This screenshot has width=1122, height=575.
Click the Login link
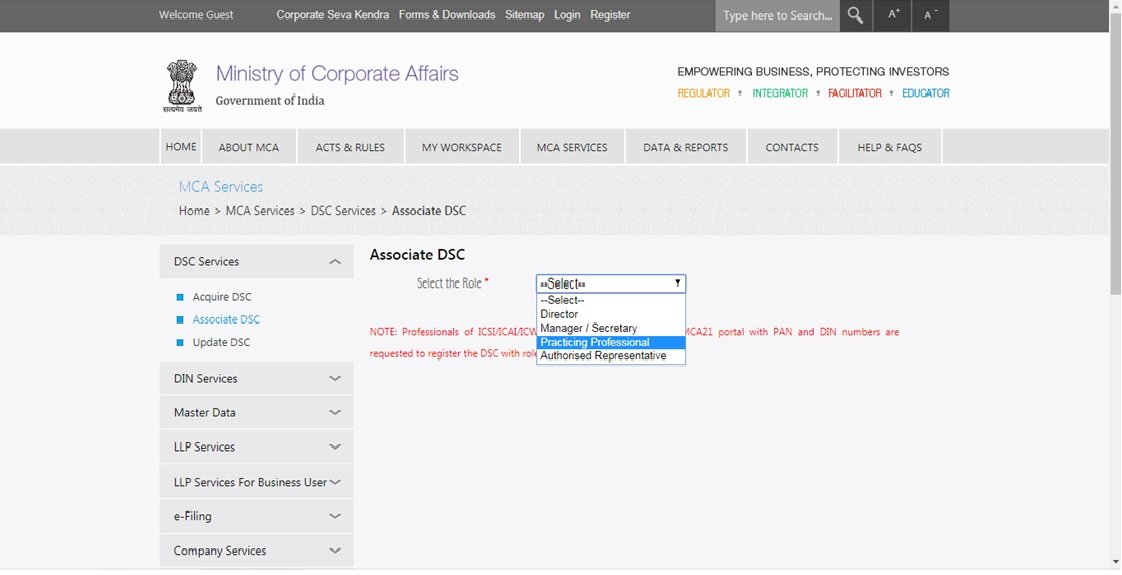click(567, 14)
